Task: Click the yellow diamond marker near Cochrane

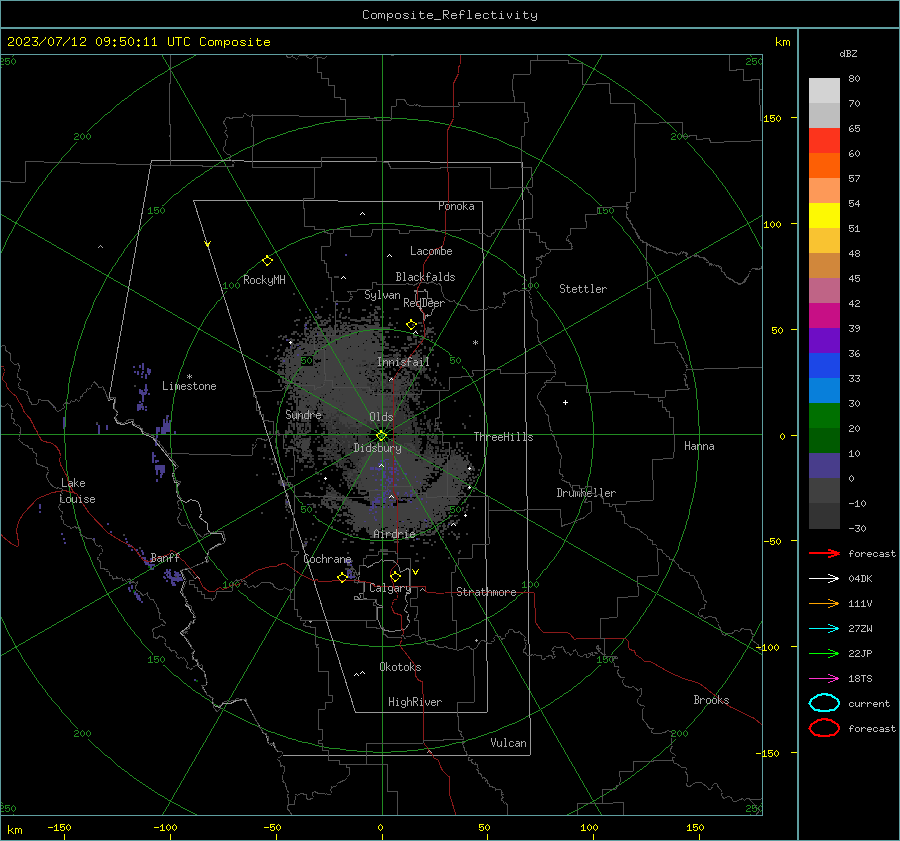Action: click(342, 578)
